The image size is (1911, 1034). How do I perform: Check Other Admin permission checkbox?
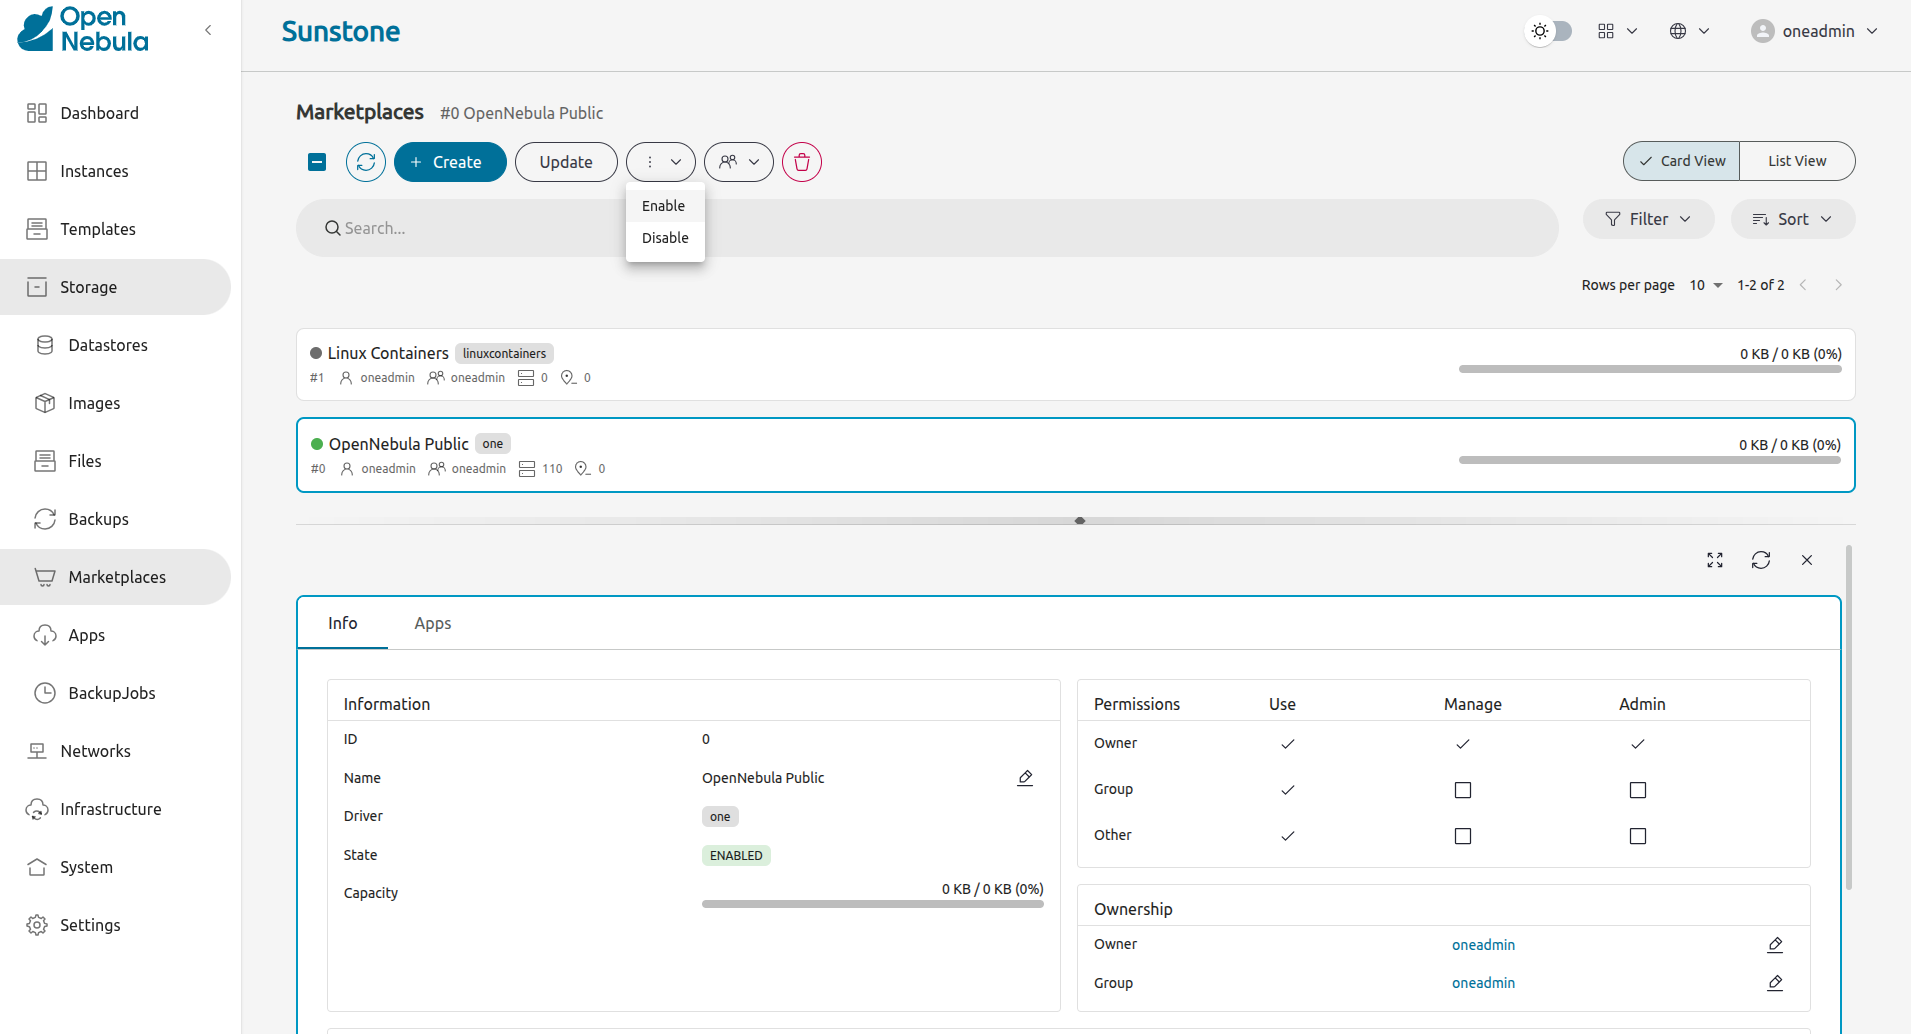click(1637, 835)
